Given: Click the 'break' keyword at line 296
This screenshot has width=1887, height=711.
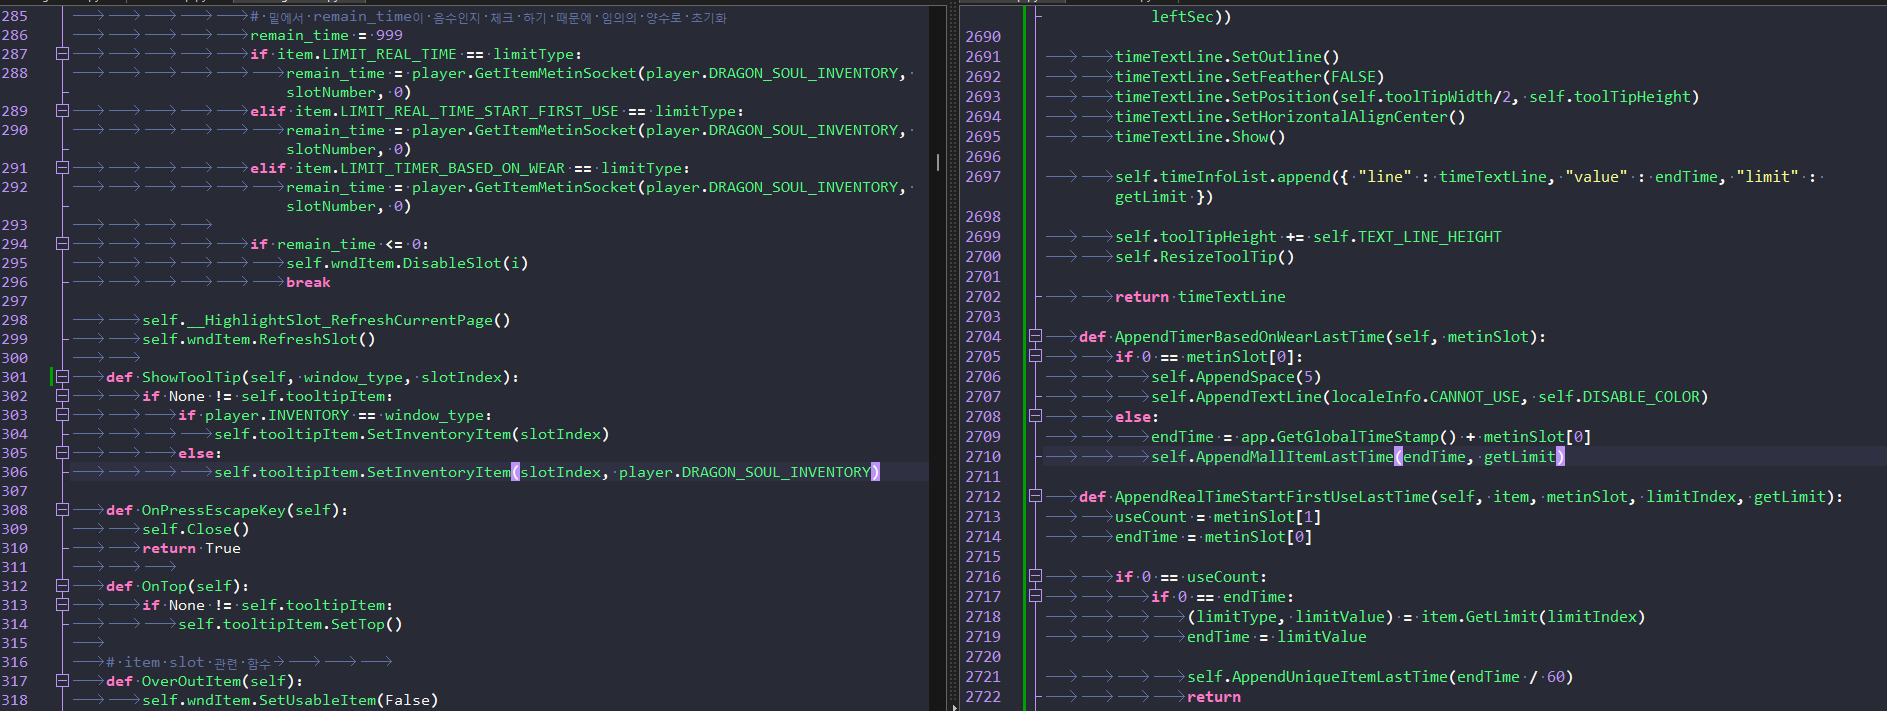Looking at the screenshot, I should point(308,282).
